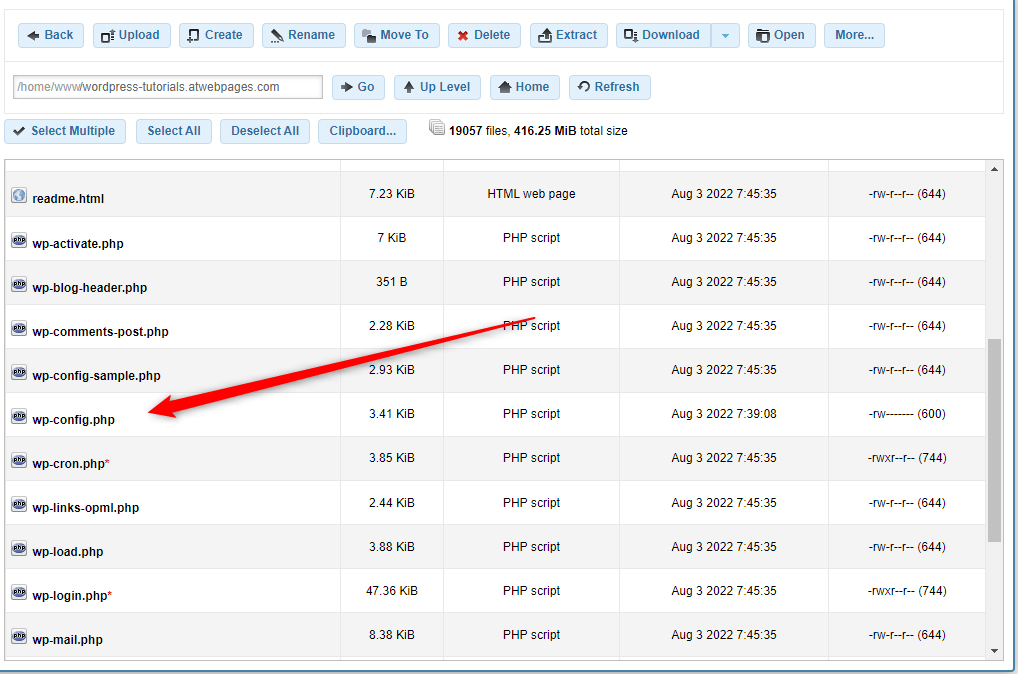The image size is (1018, 674).
Task: Select the wp-comments-post.php file name
Action: [x=101, y=332]
